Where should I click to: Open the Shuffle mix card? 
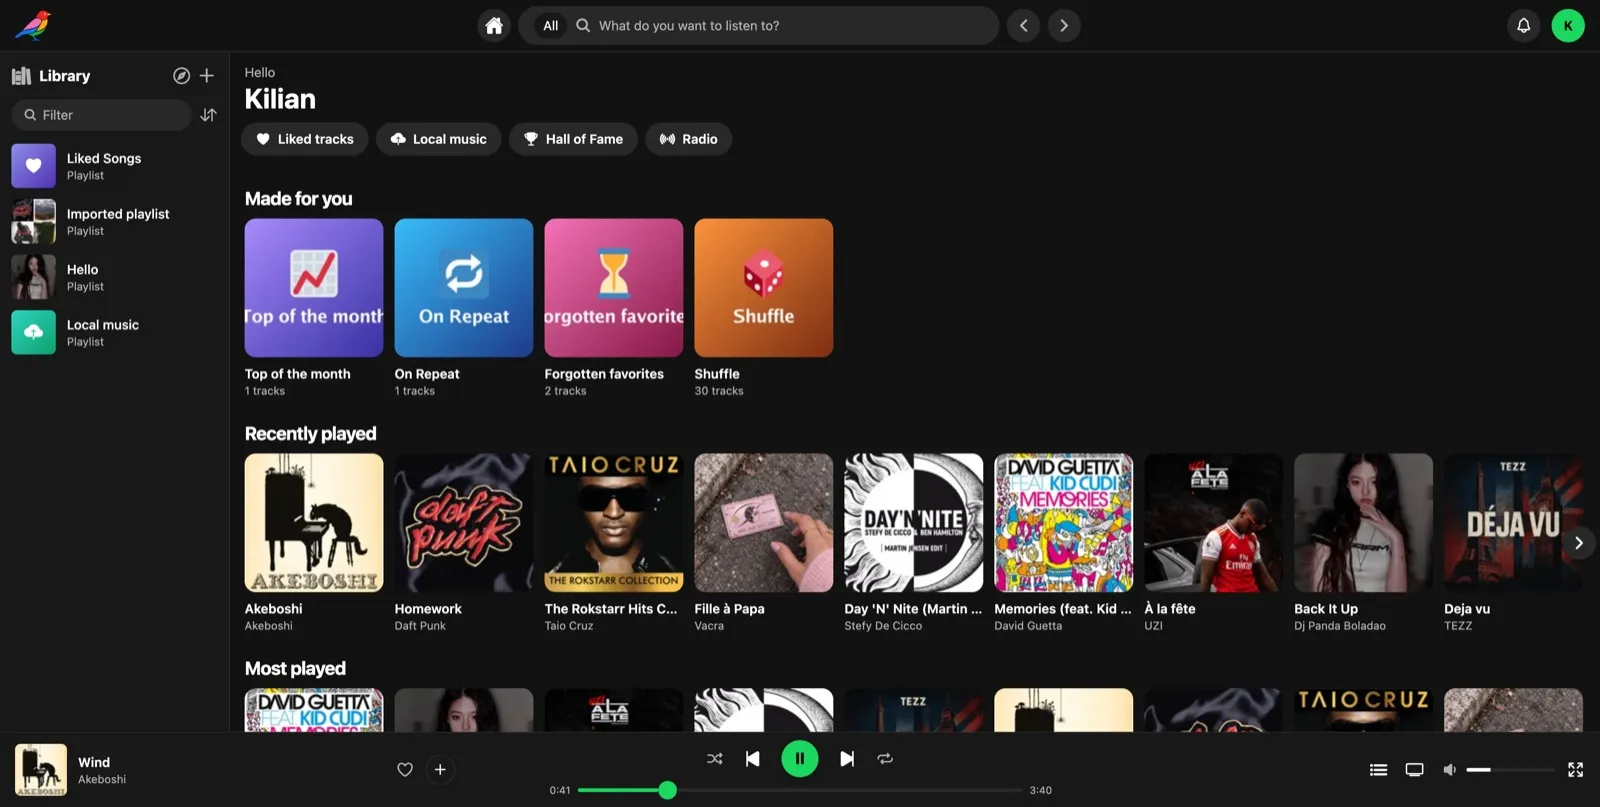coord(764,308)
